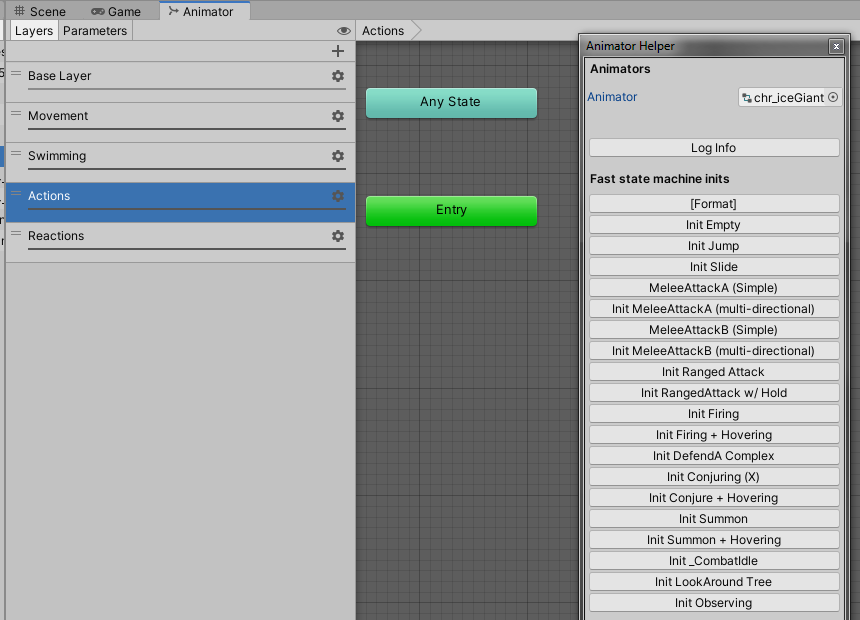Open the Actions layer gear settings
The width and height of the screenshot is (860, 620).
tap(337, 196)
